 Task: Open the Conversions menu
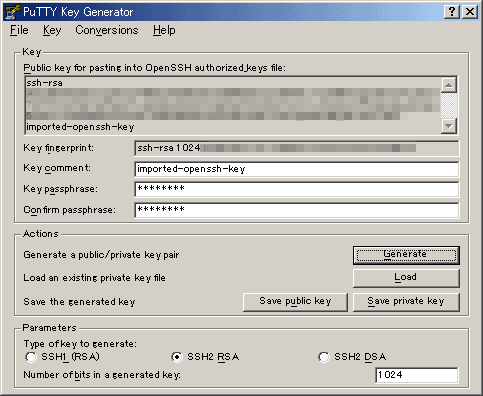(x=107, y=30)
